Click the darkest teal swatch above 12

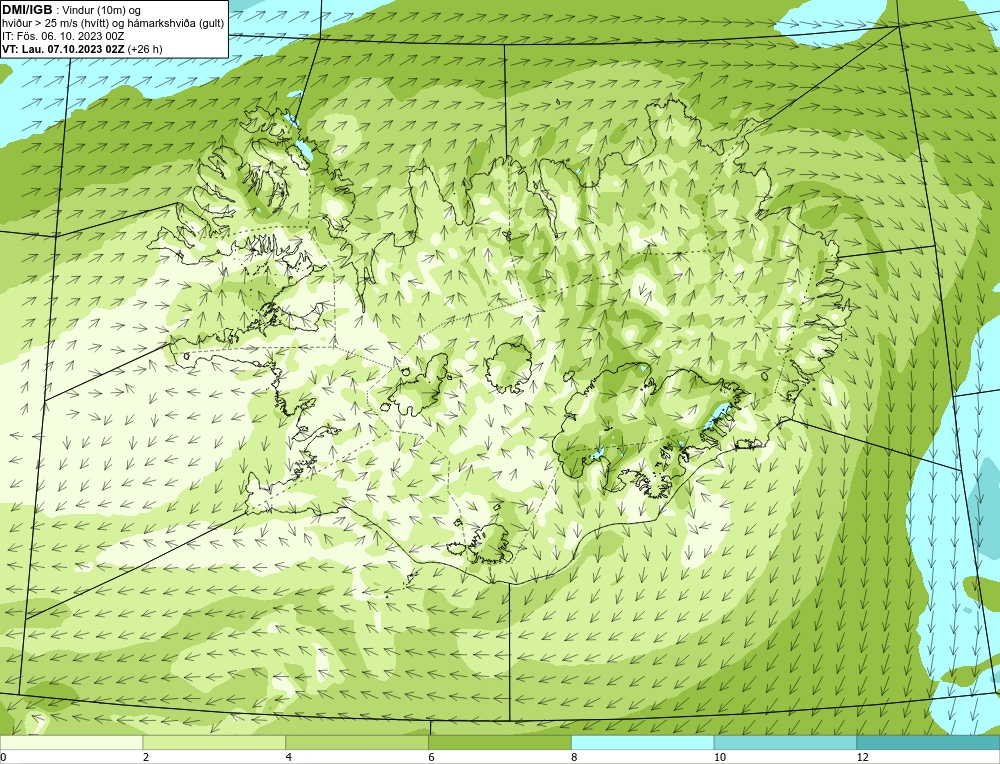point(929,743)
